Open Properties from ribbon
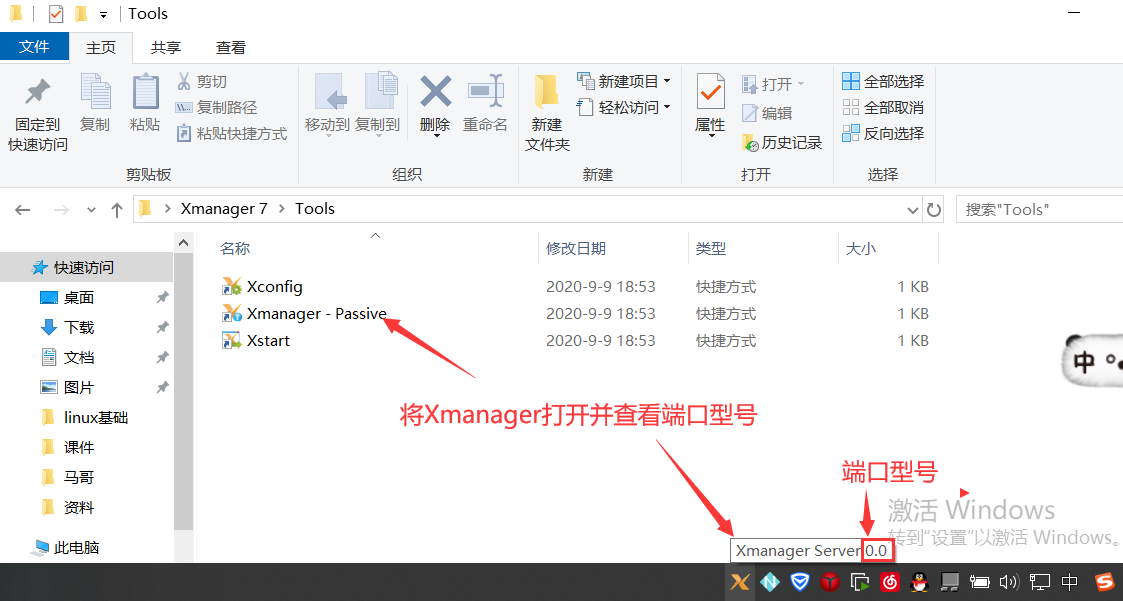Image resolution: width=1123 pixels, height=601 pixels. [x=710, y=105]
